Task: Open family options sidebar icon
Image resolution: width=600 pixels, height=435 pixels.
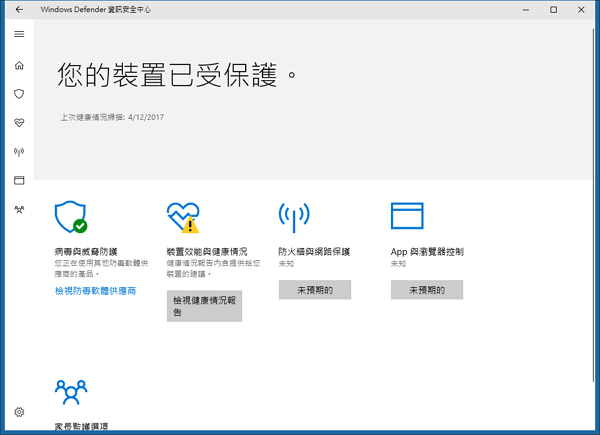Action: (19, 209)
